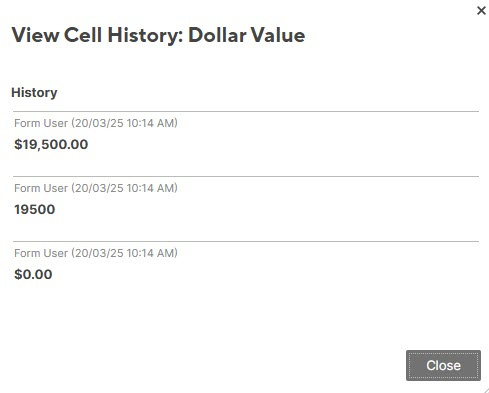Click the Close button
Screen dimensions: 489x393
(x=443, y=365)
